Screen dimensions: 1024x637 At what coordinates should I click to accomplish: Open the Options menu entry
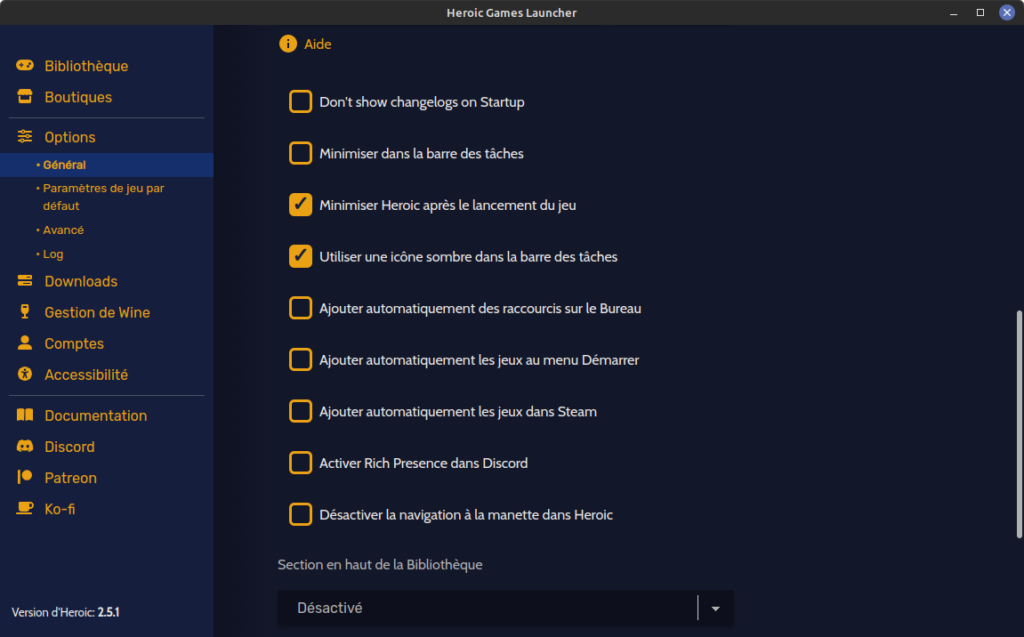70,137
